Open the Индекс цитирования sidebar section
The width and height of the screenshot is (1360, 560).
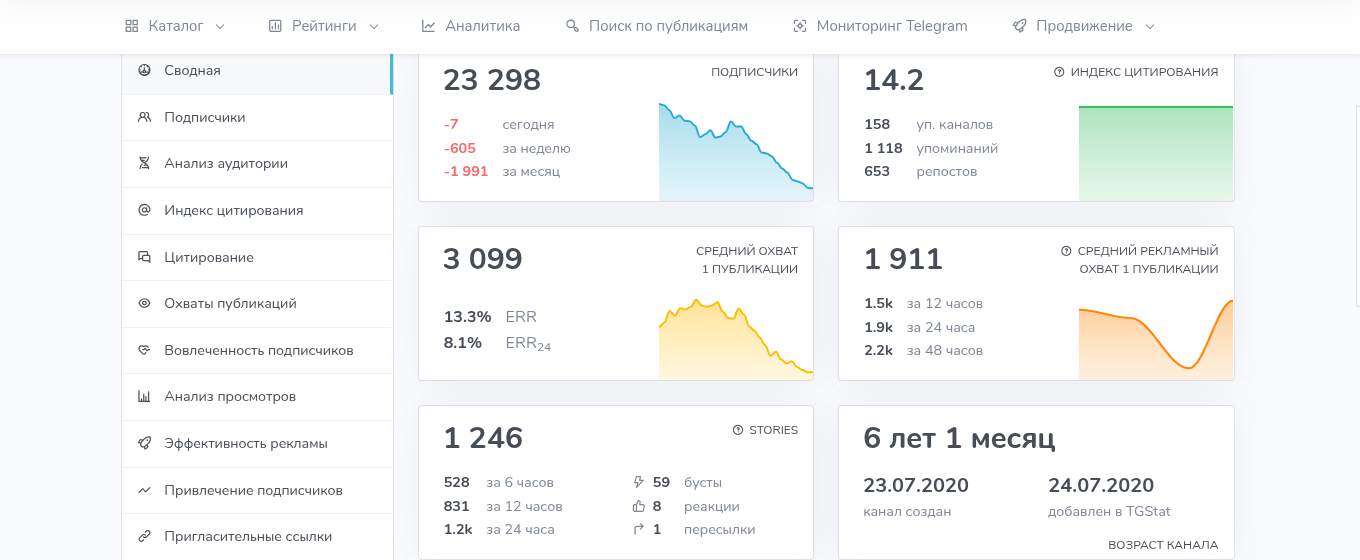[x=256, y=210]
